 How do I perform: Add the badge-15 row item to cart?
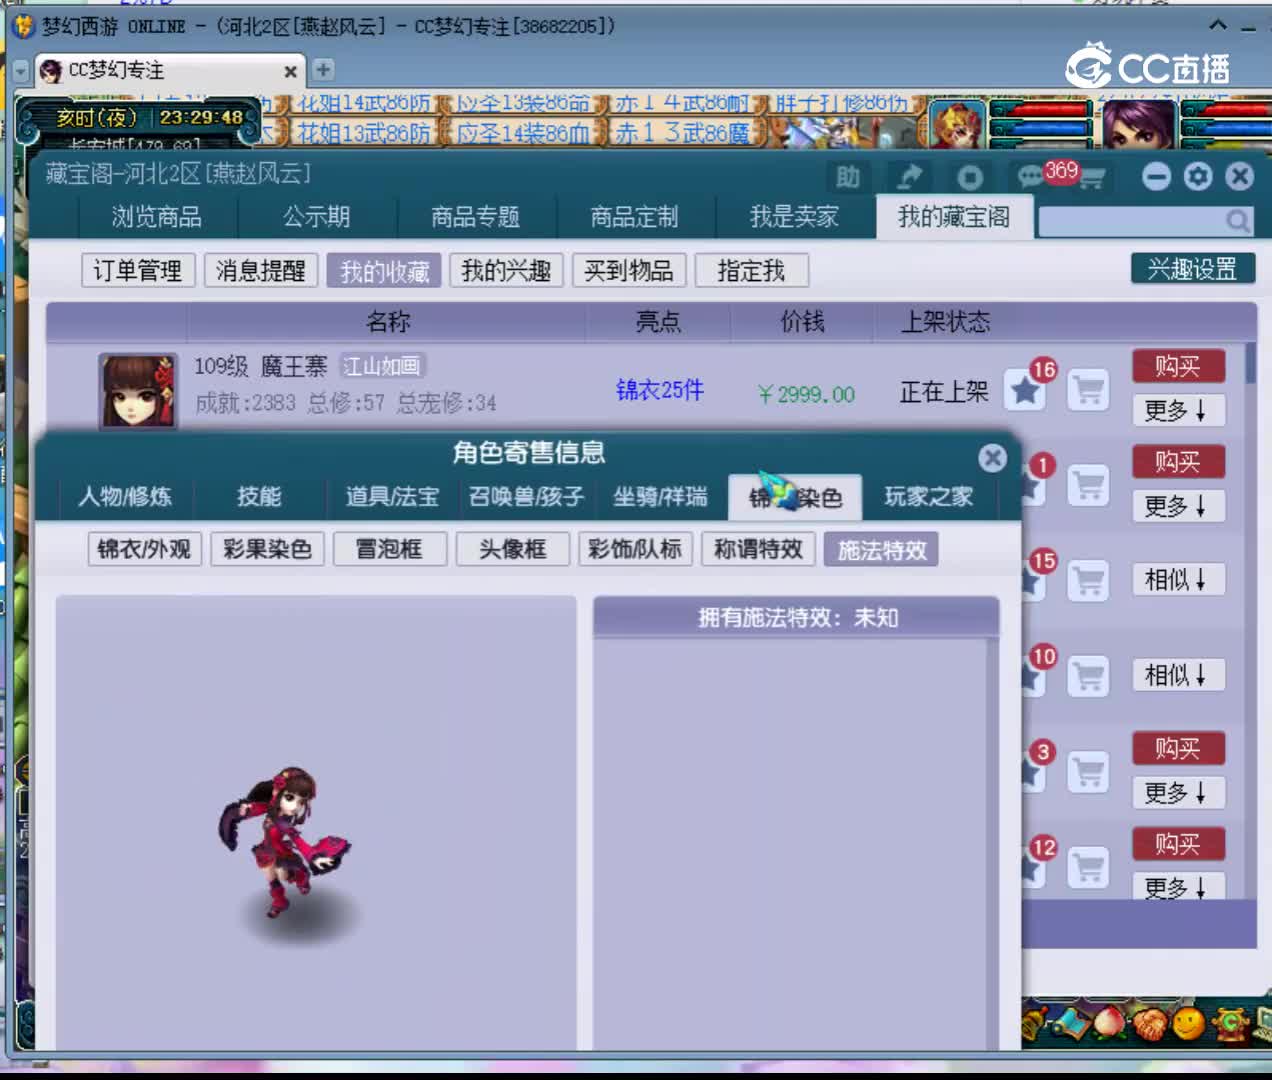[x=1088, y=580]
